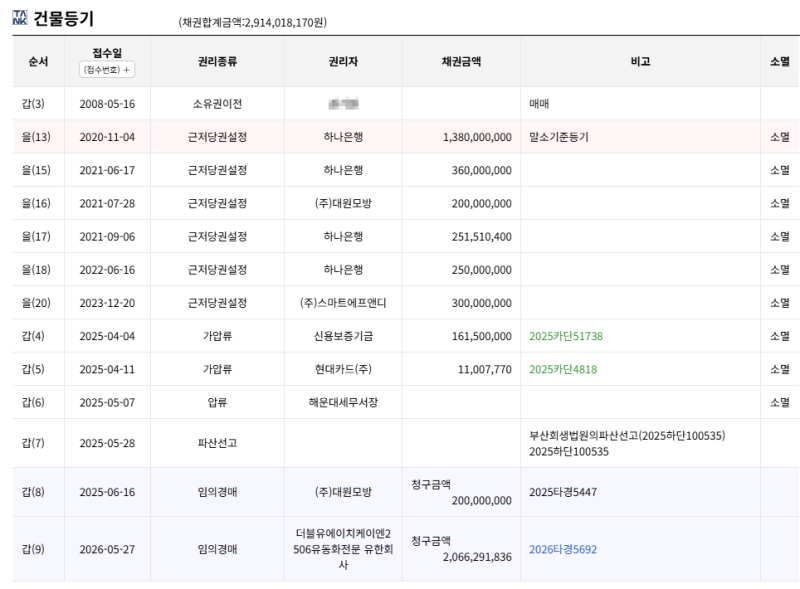
Task: Select the 건물등기 section title
Action: click(x=64, y=18)
